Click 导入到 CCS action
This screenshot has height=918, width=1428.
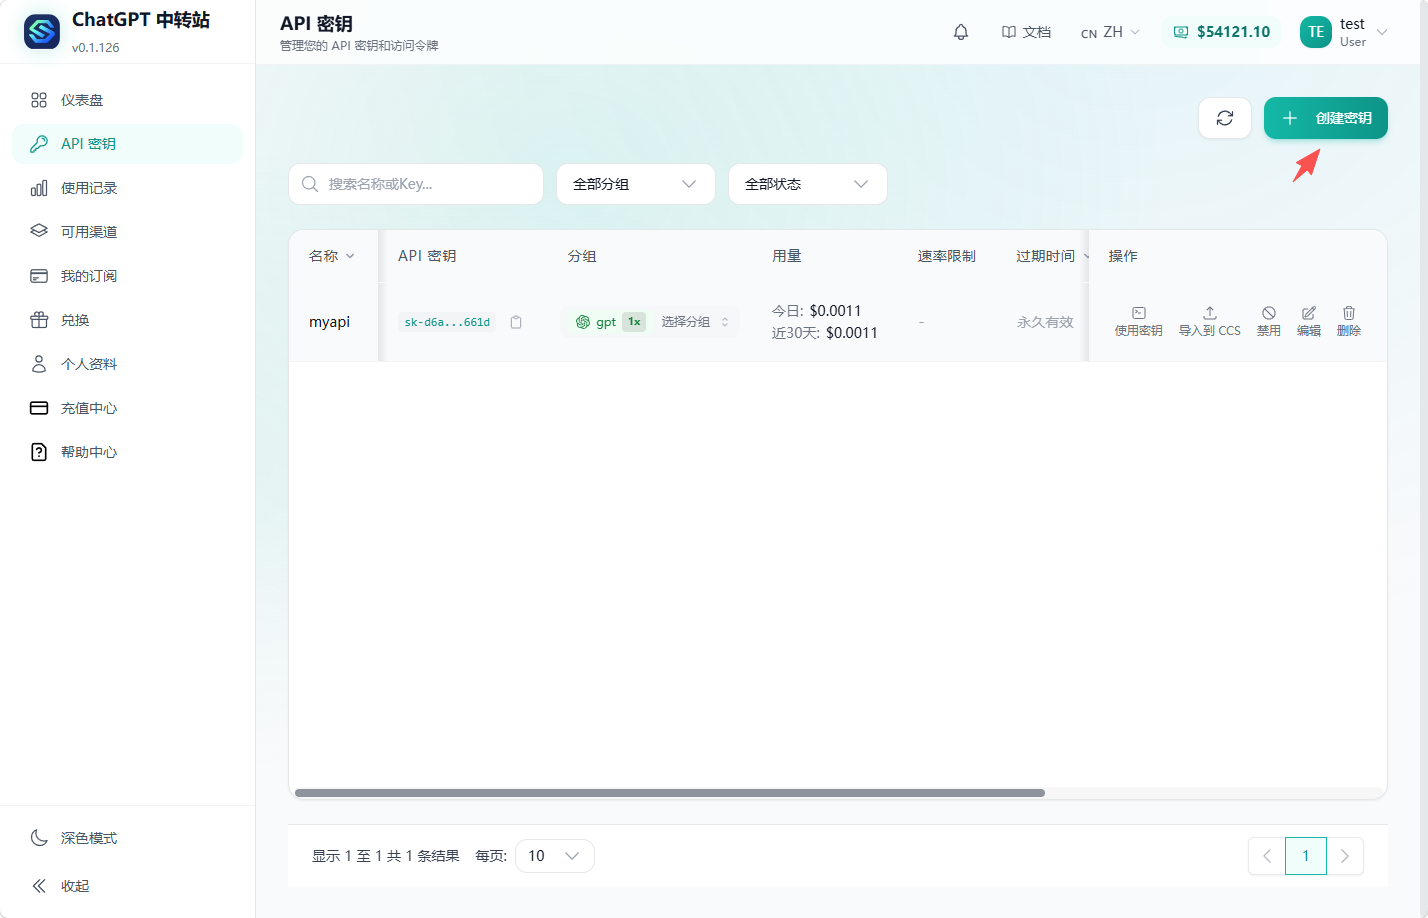[x=1210, y=321]
